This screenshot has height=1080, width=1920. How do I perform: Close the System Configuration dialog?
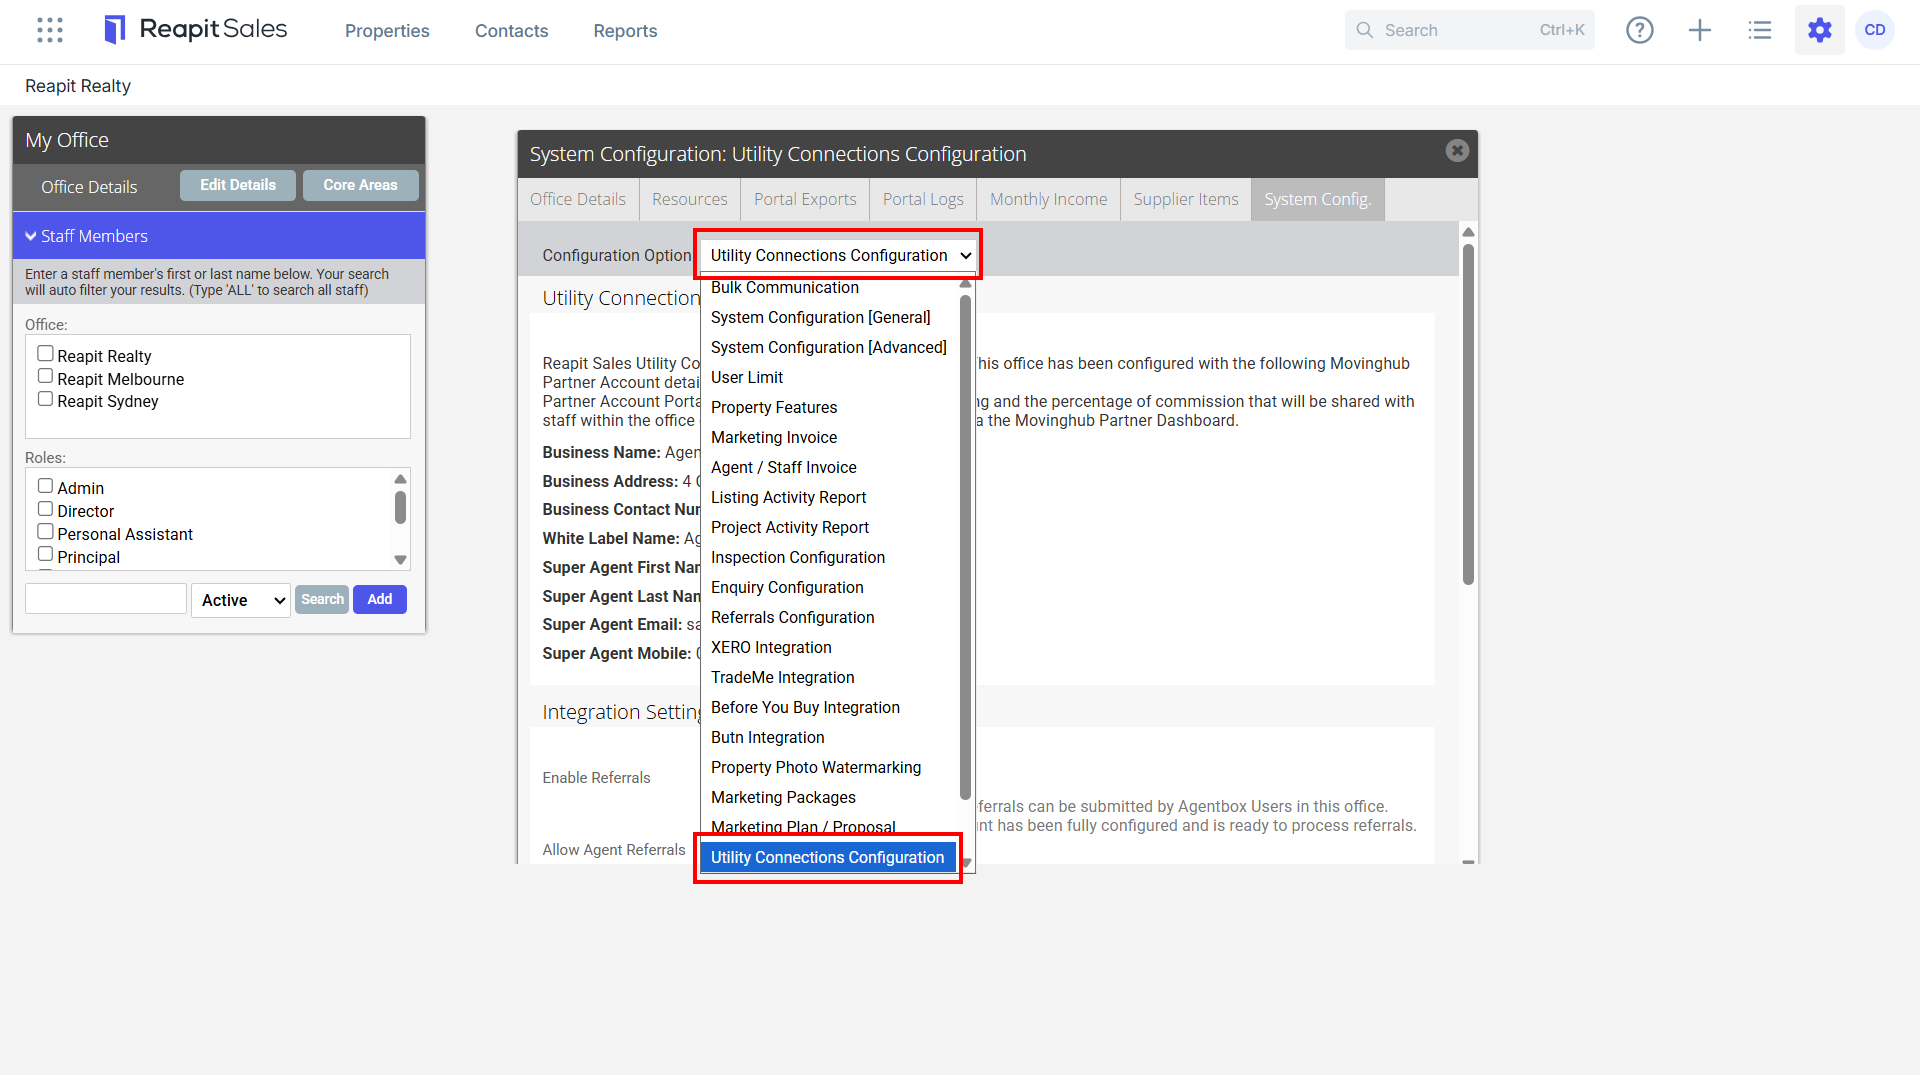pyautogui.click(x=1457, y=151)
